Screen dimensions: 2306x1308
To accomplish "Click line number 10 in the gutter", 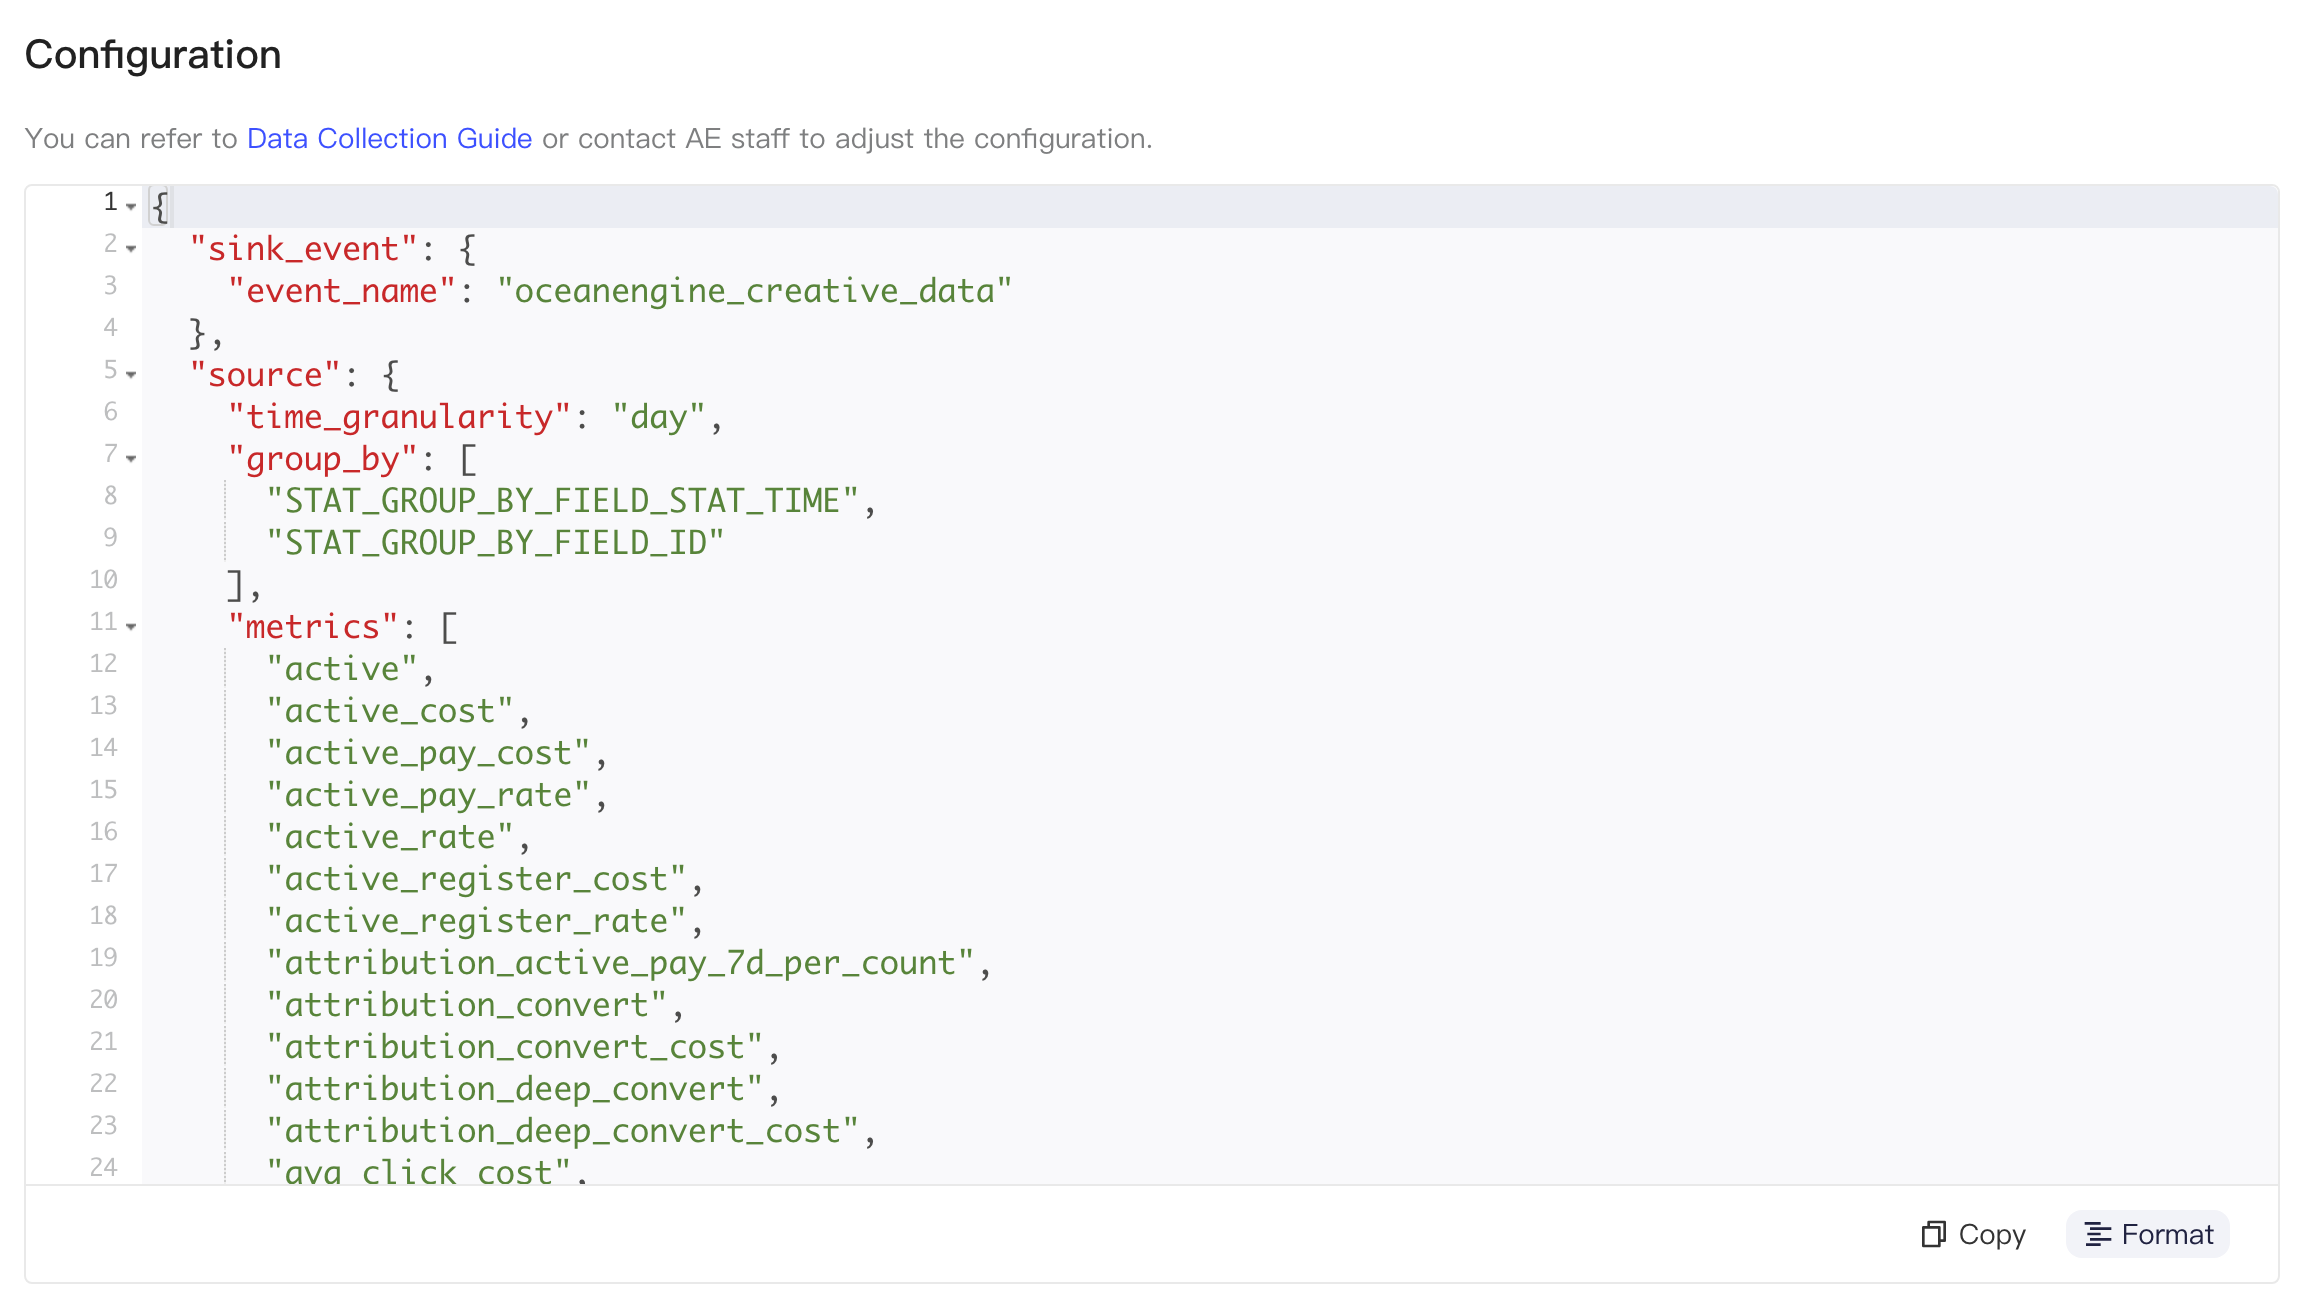I will [104, 580].
